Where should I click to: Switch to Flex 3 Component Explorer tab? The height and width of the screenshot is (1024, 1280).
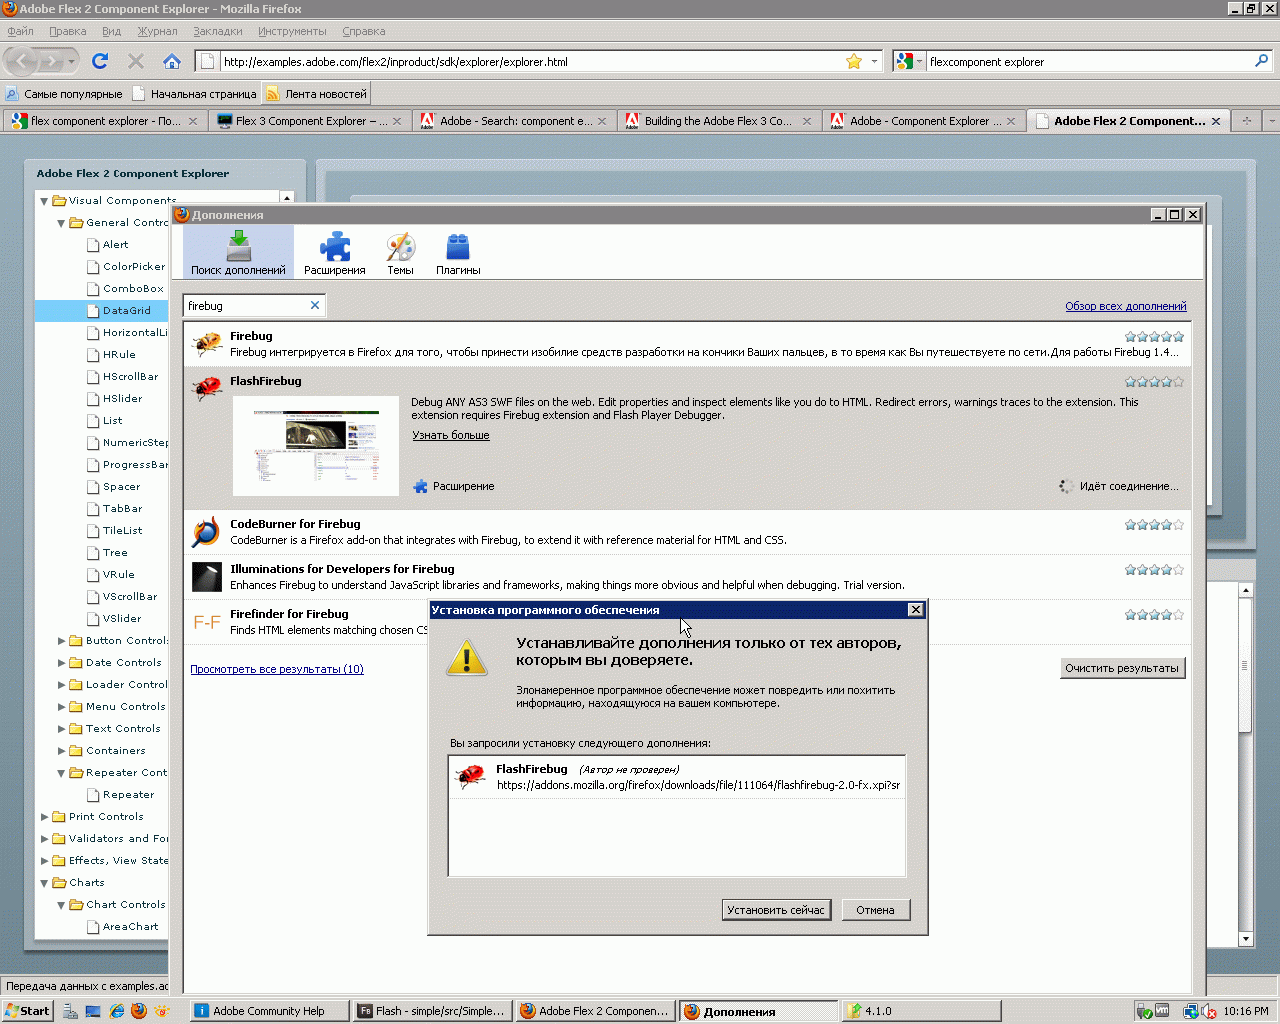click(x=310, y=121)
